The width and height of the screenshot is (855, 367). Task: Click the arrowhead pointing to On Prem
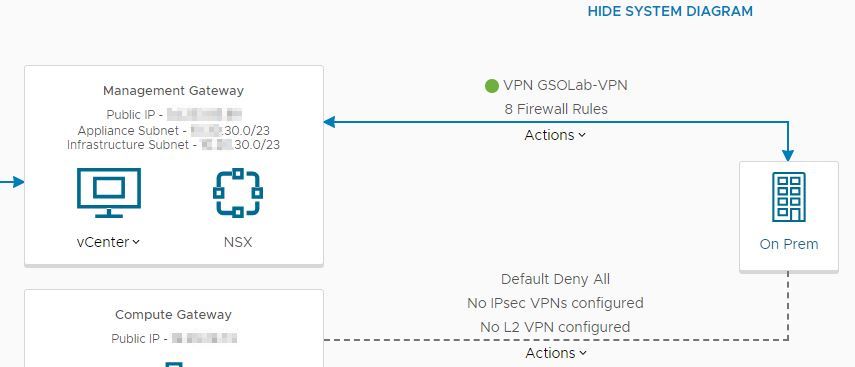point(788,155)
